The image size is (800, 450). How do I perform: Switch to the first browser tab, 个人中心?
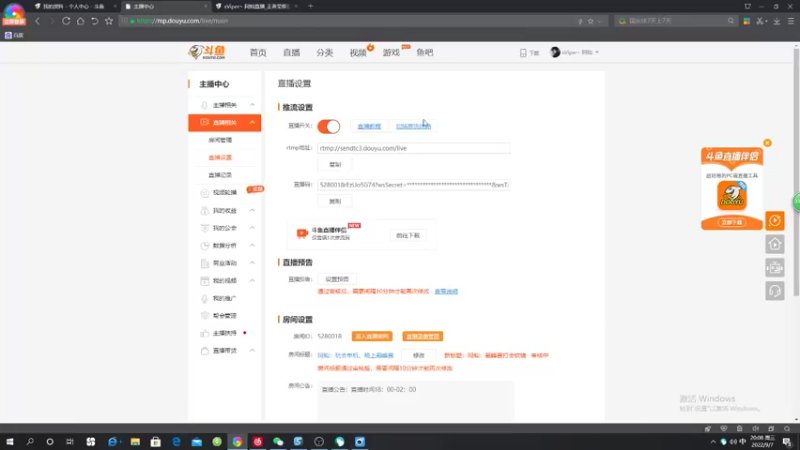click(x=73, y=6)
